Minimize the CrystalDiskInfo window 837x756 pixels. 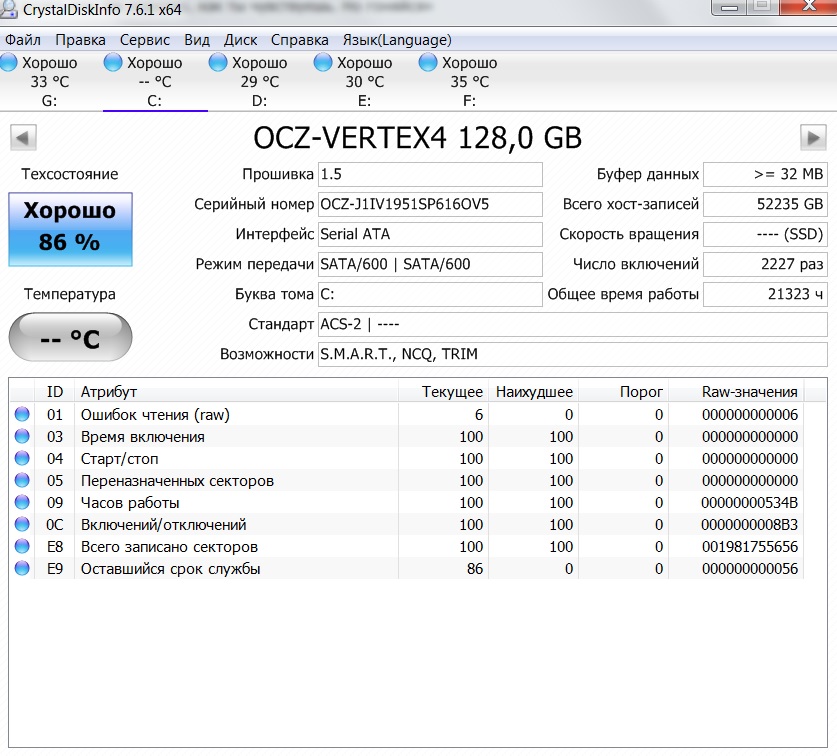click(729, 6)
